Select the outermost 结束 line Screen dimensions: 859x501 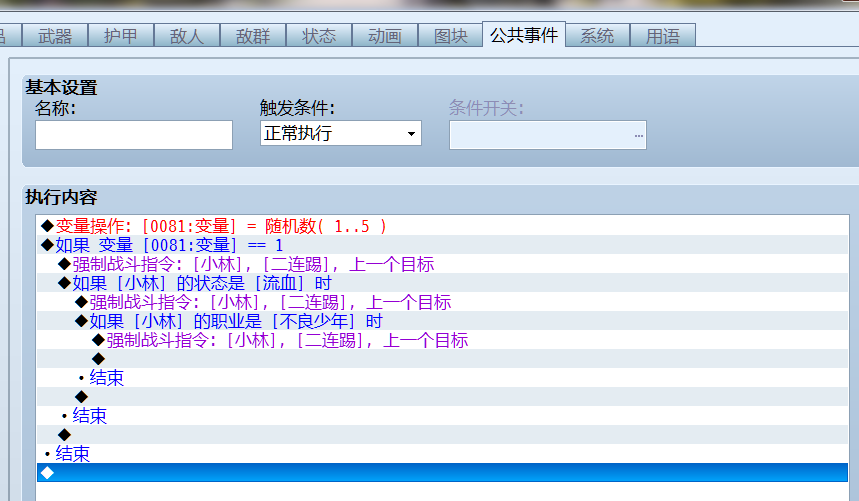(442, 454)
